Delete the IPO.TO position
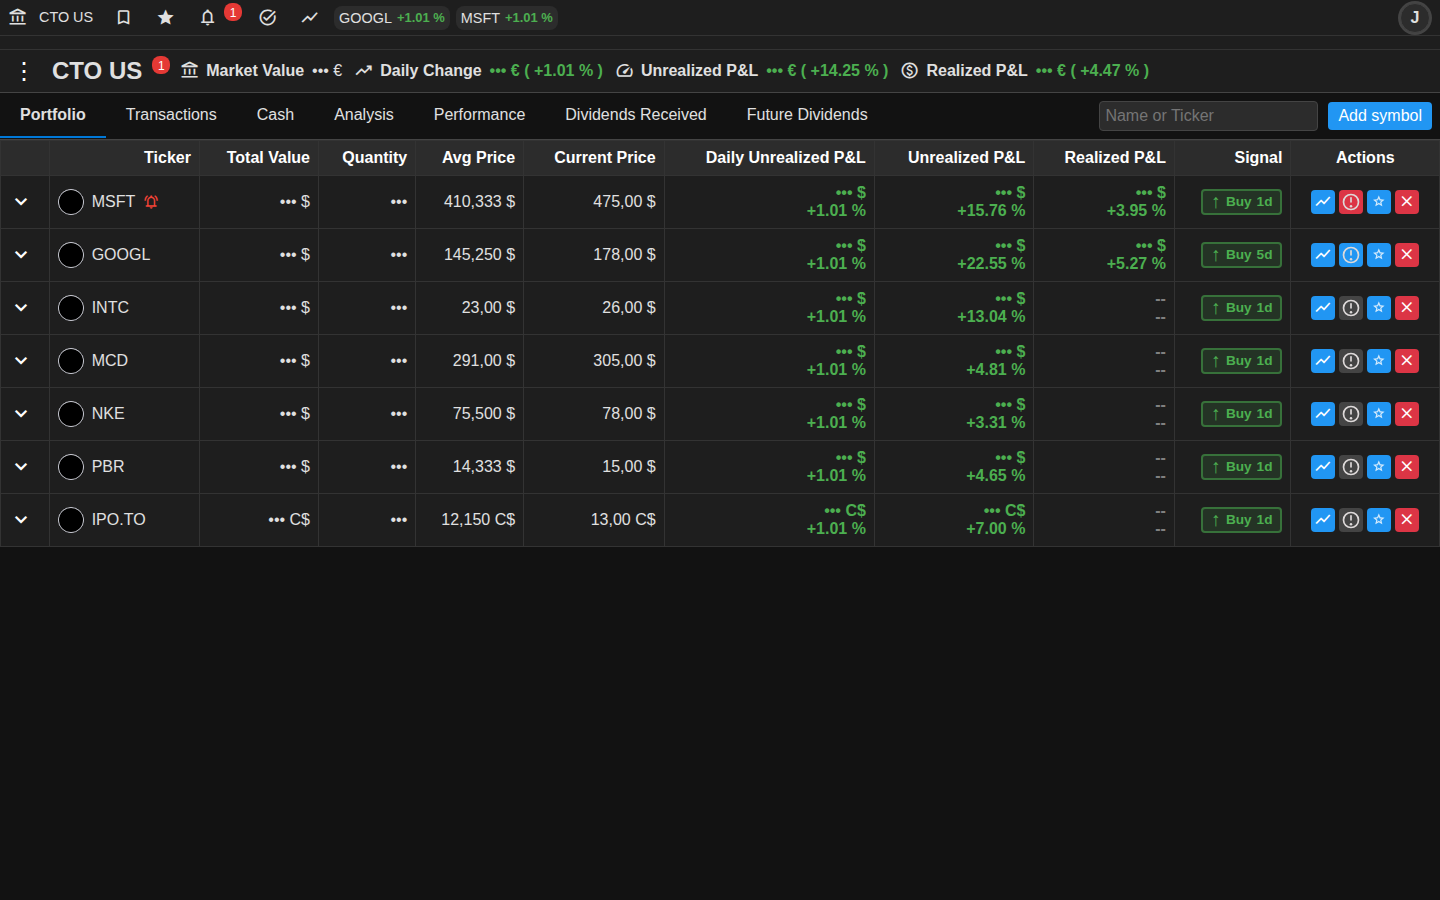Screen dimensions: 1440x900 coord(1407,520)
